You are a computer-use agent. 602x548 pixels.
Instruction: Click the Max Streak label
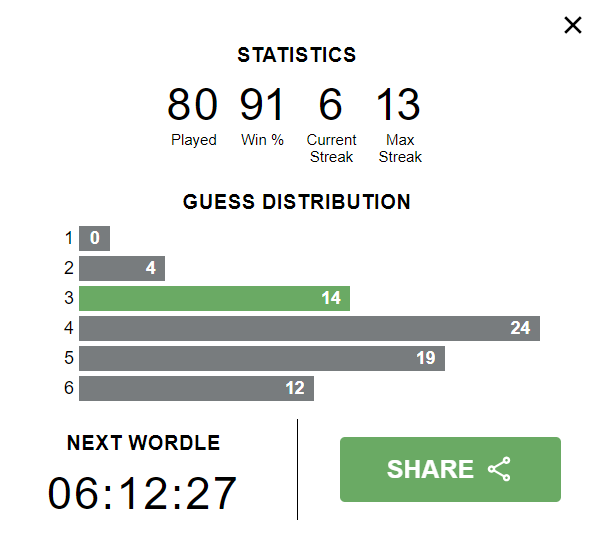point(400,148)
